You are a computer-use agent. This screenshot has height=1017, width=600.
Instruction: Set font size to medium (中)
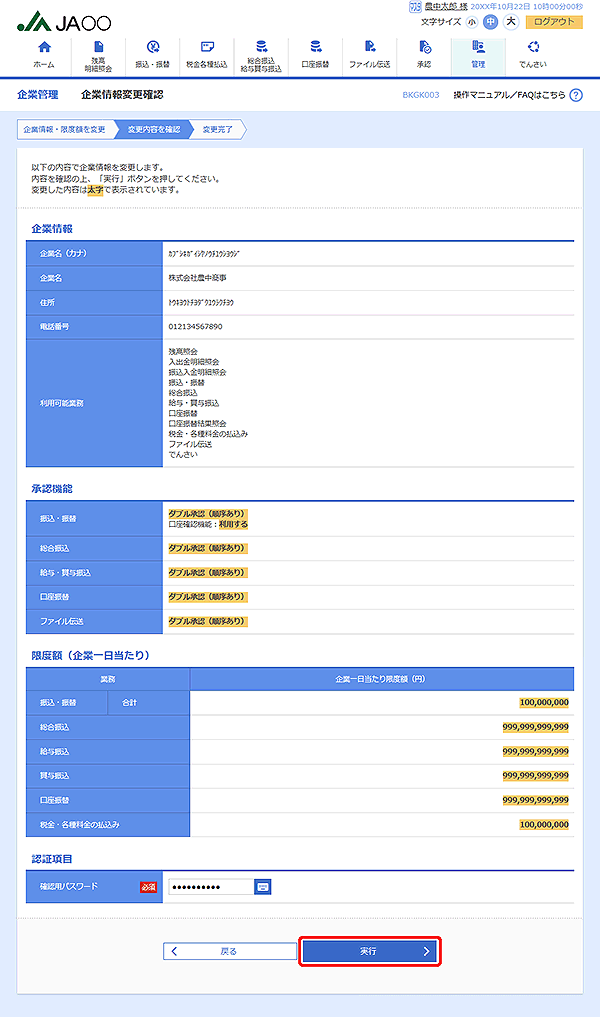(x=491, y=21)
